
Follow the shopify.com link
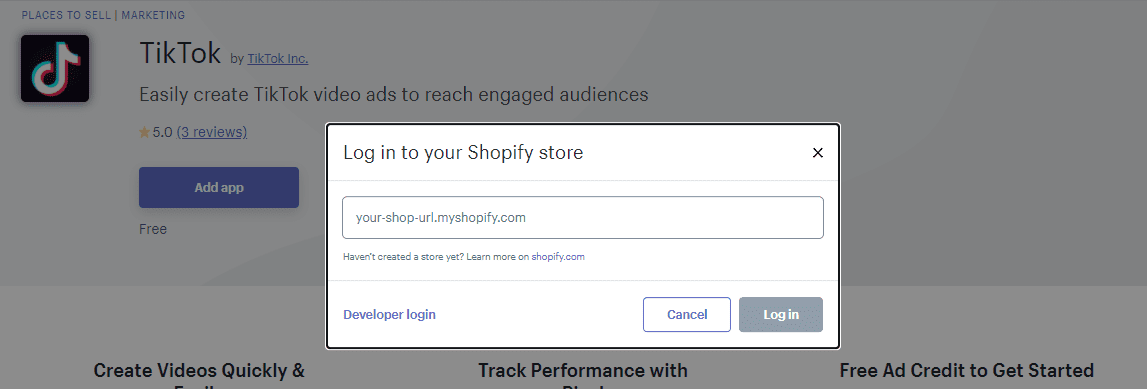558,257
